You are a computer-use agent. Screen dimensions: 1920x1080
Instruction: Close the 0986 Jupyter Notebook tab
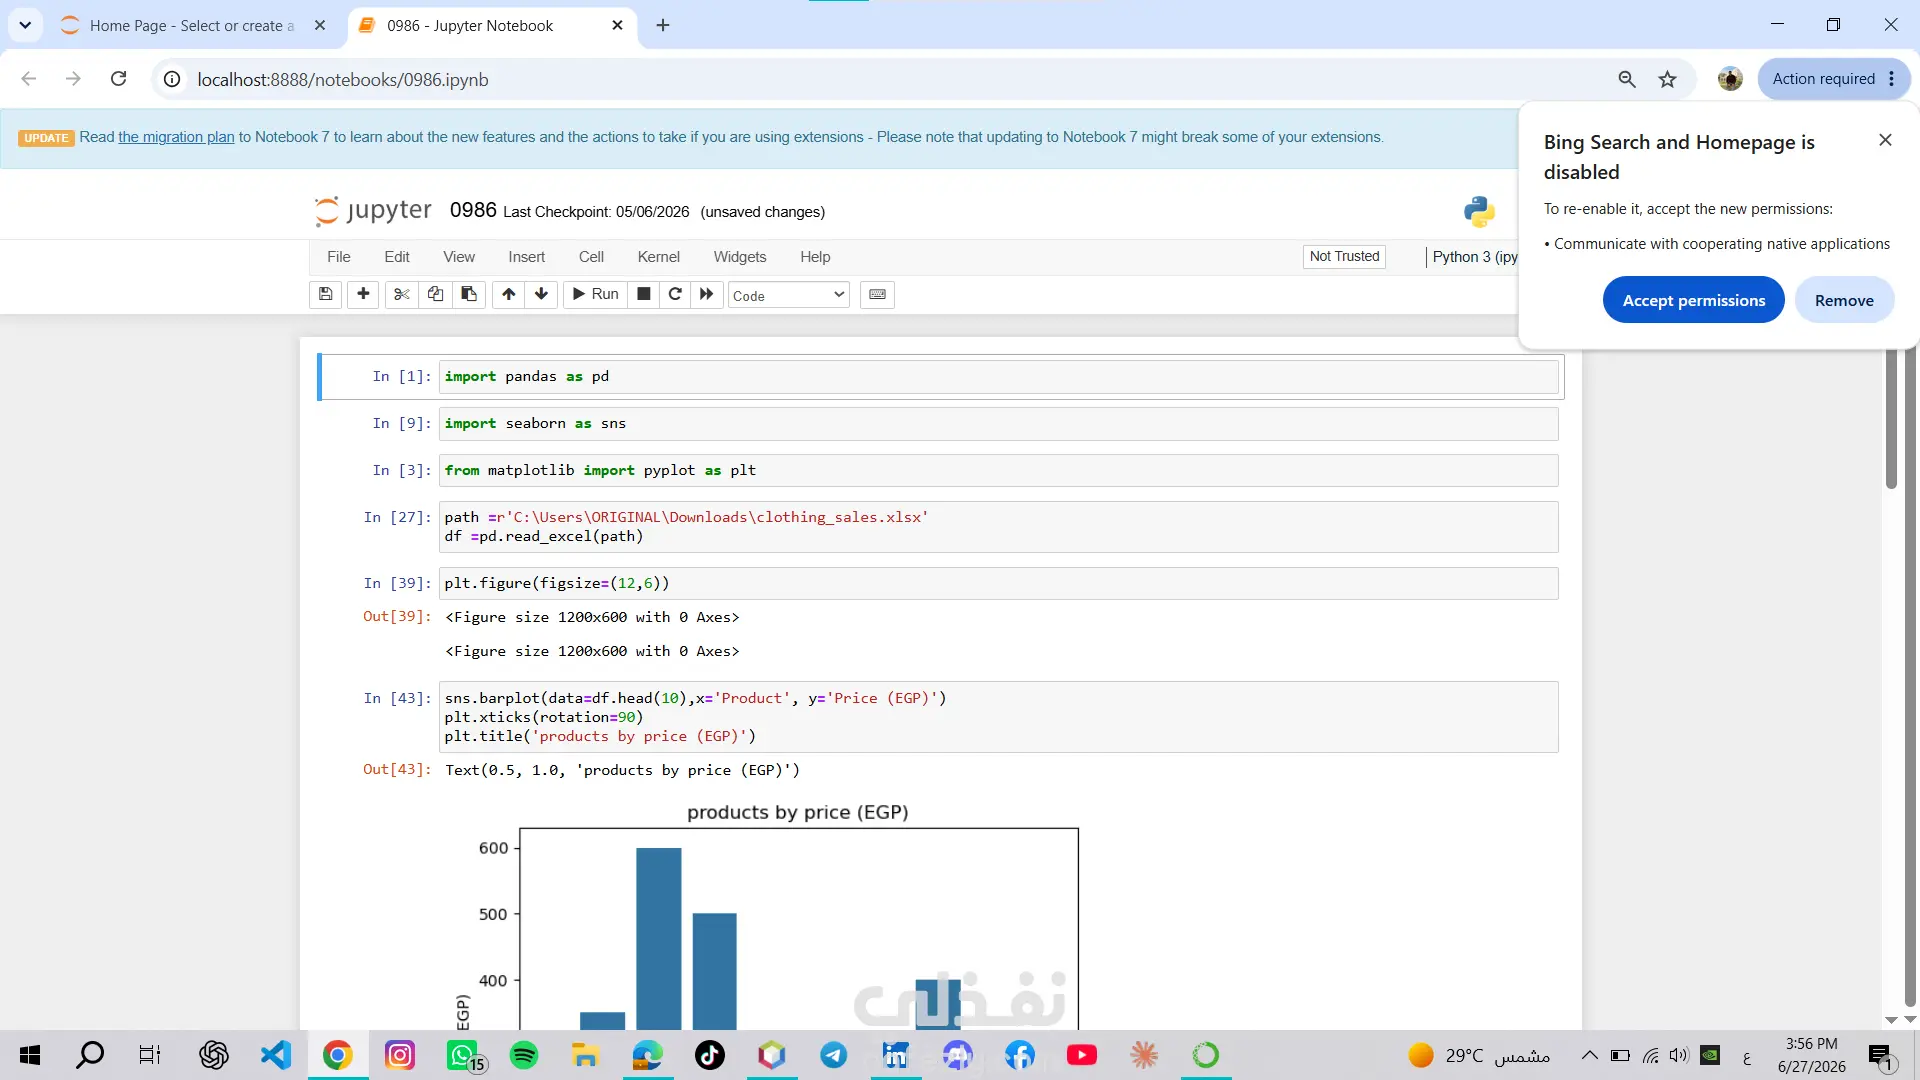617,26
